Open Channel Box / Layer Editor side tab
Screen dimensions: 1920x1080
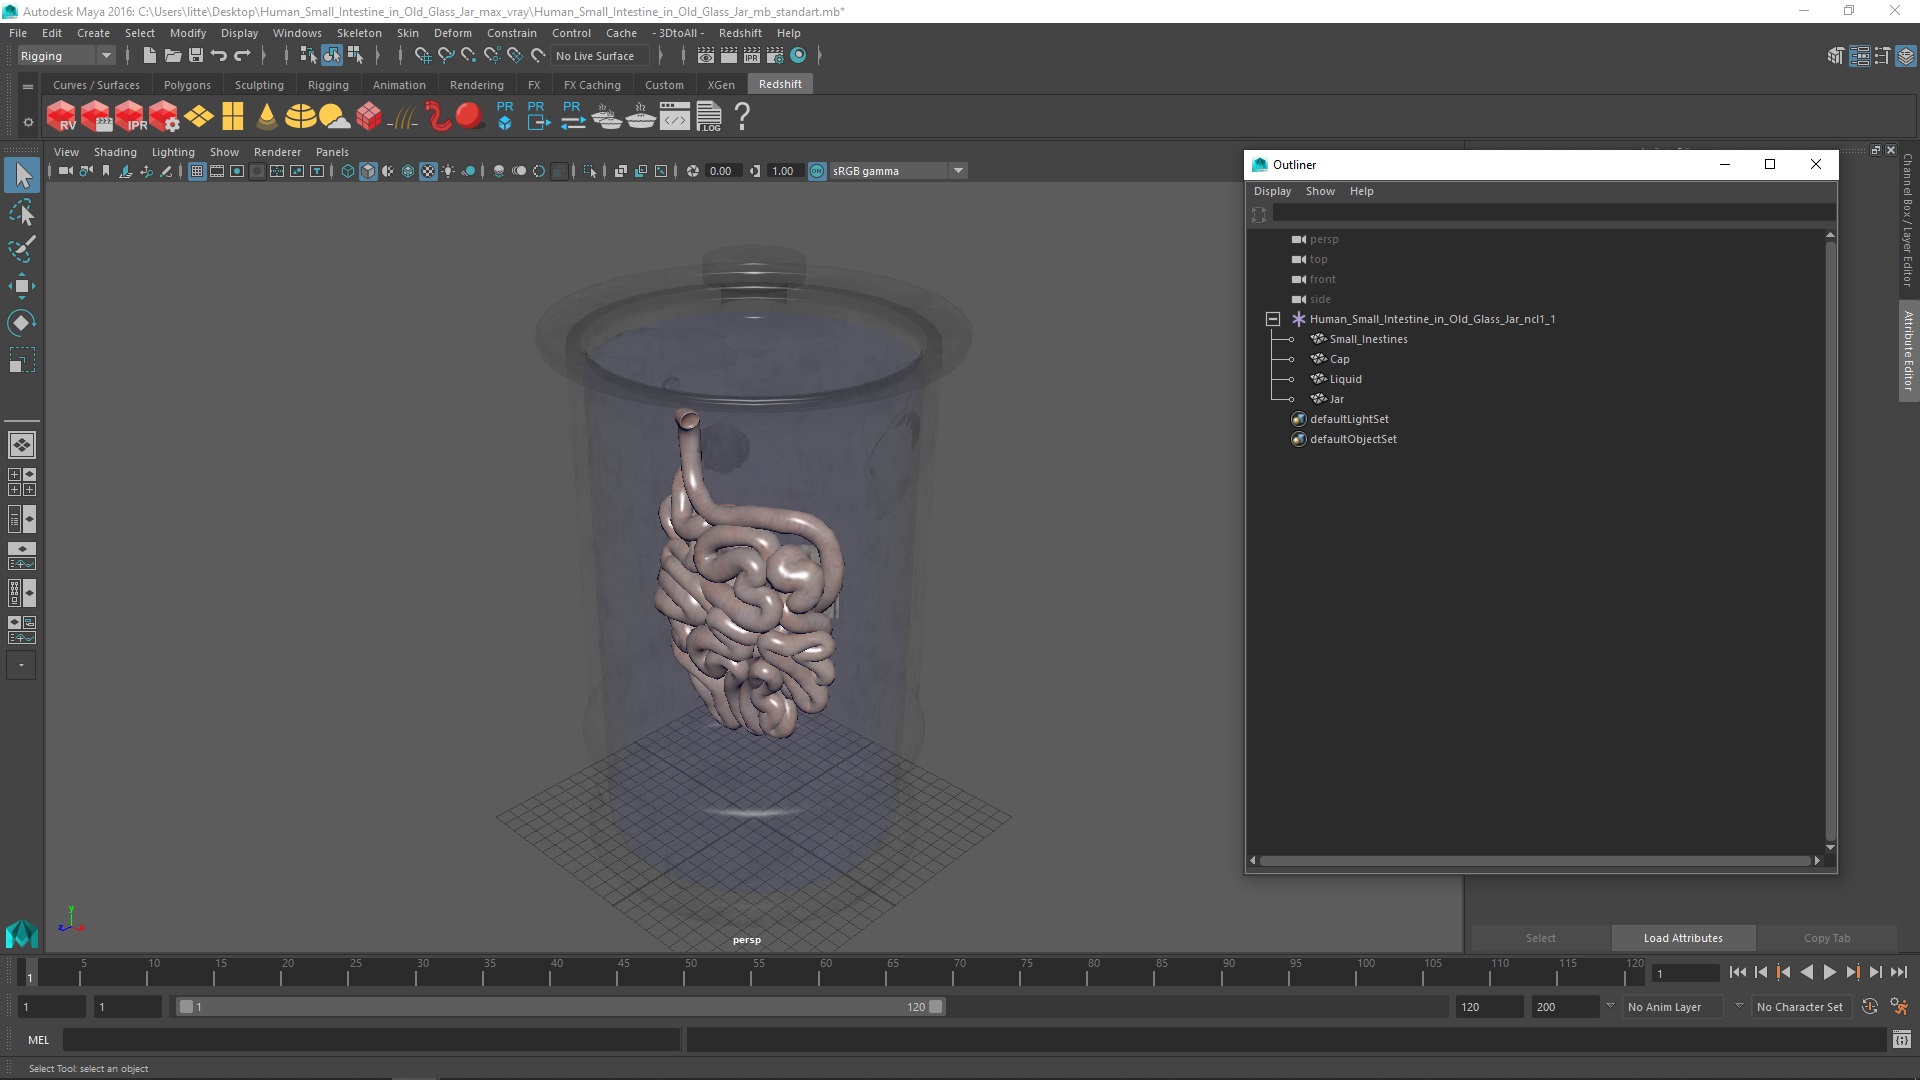tap(1908, 220)
